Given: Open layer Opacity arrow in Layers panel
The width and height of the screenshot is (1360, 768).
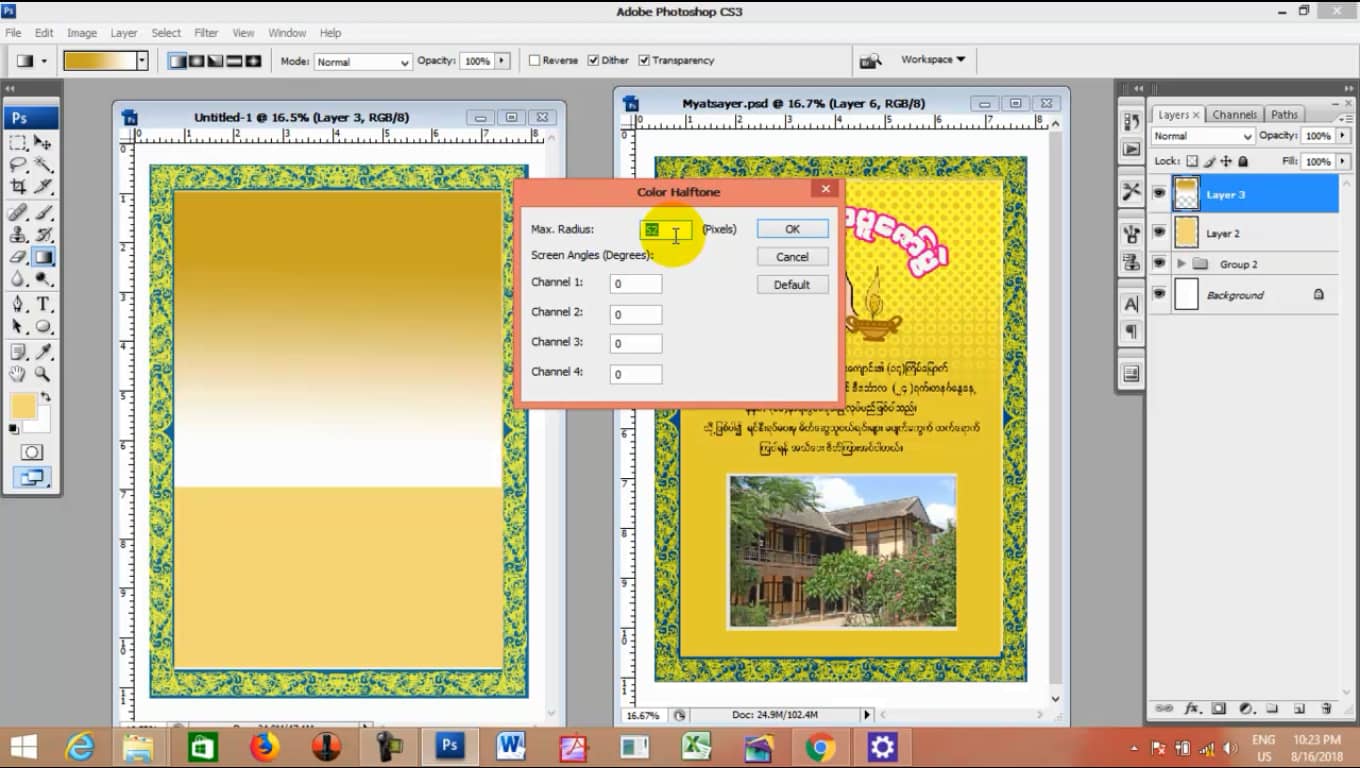Looking at the screenshot, I should point(1341,136).
